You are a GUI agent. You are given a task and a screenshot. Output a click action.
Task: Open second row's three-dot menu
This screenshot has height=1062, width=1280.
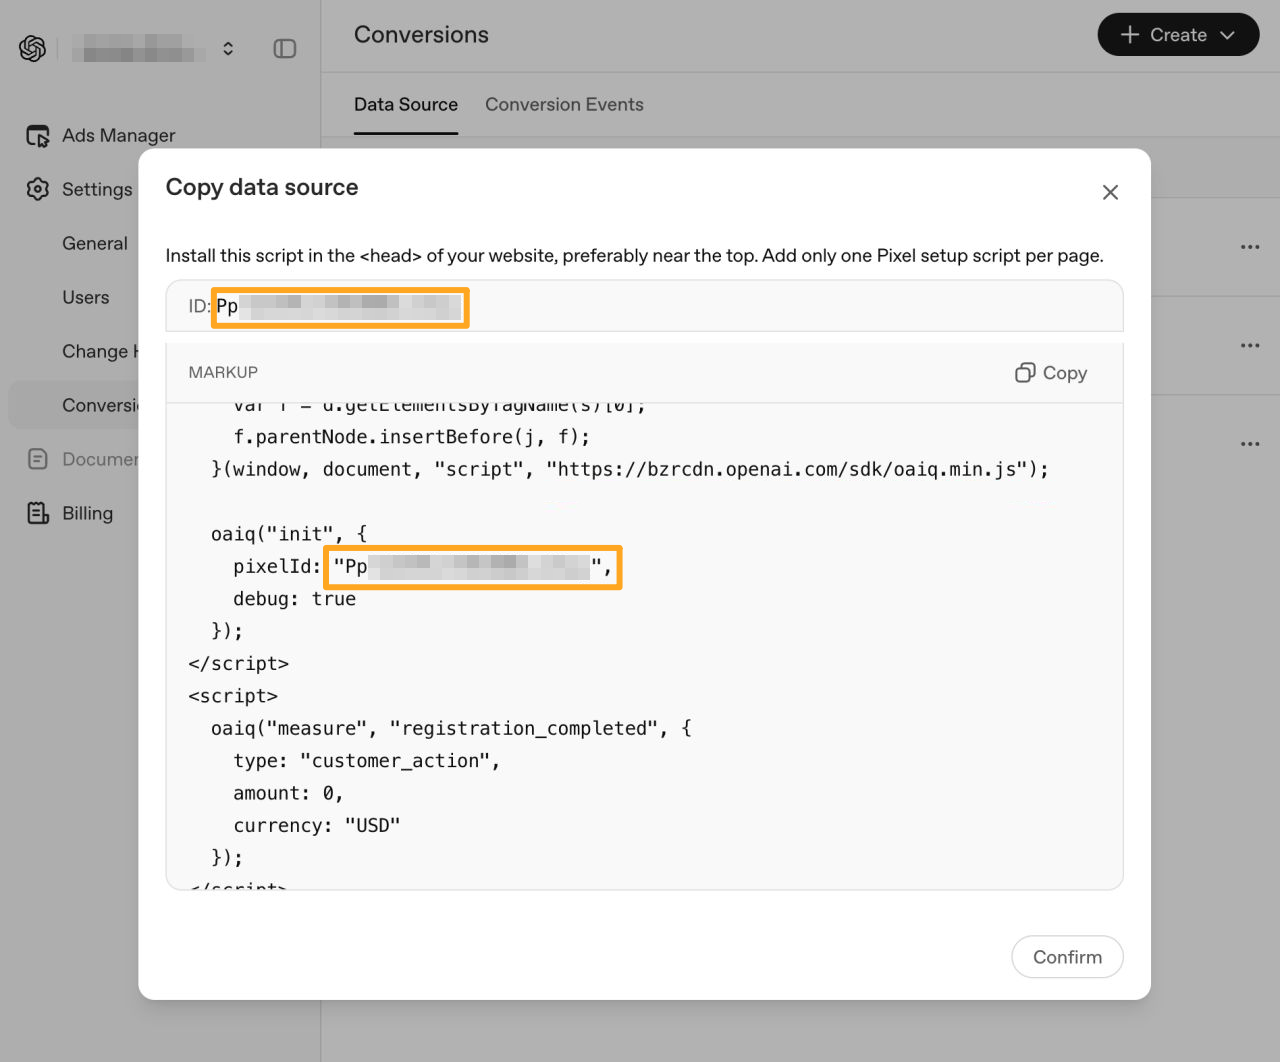(x=1250, y=346)
